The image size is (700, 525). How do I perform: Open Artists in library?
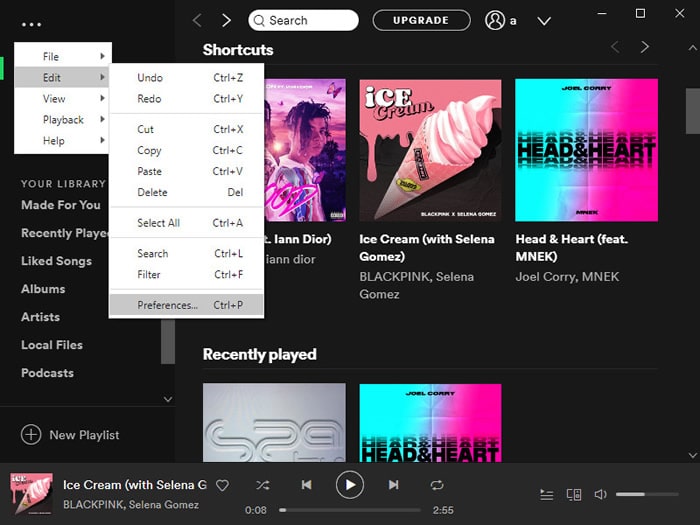click(40, 317)
